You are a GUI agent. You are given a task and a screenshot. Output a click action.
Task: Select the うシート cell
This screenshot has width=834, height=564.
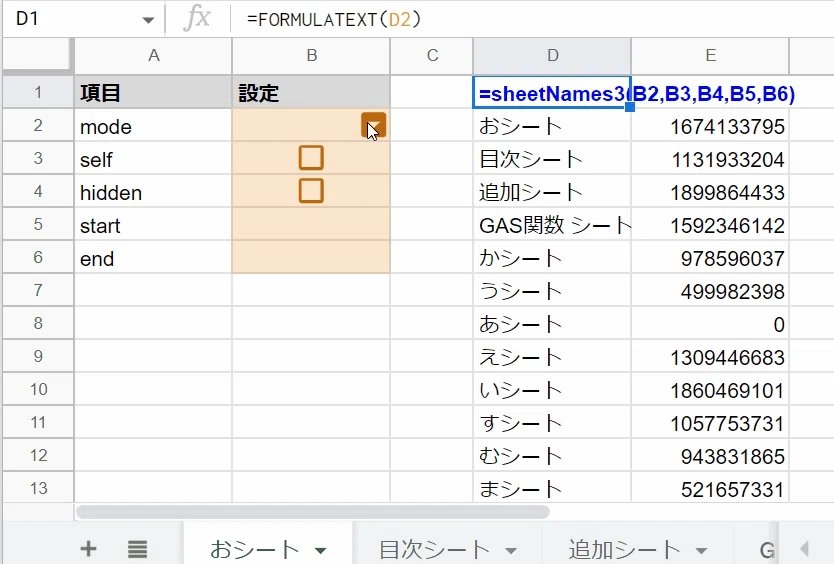(x=552, y=290)
